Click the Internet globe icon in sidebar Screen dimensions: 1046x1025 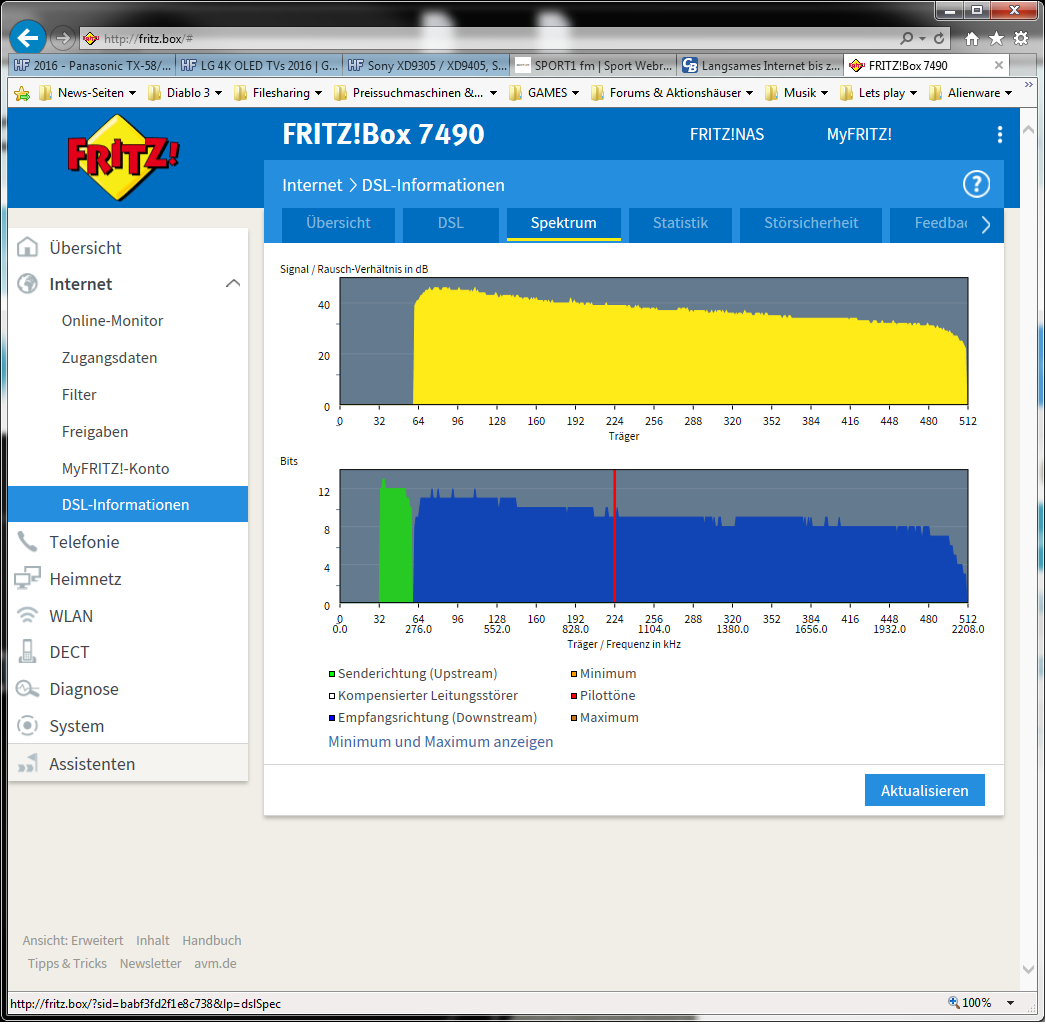coord(27,283)
